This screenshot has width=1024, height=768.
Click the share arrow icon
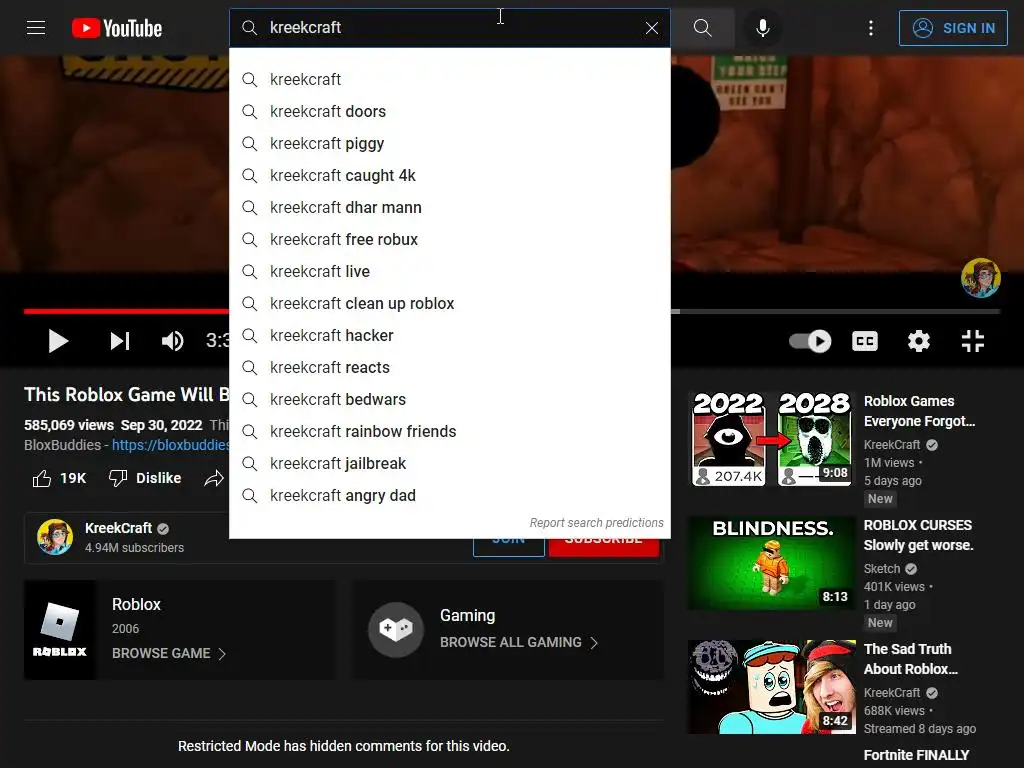214,479
